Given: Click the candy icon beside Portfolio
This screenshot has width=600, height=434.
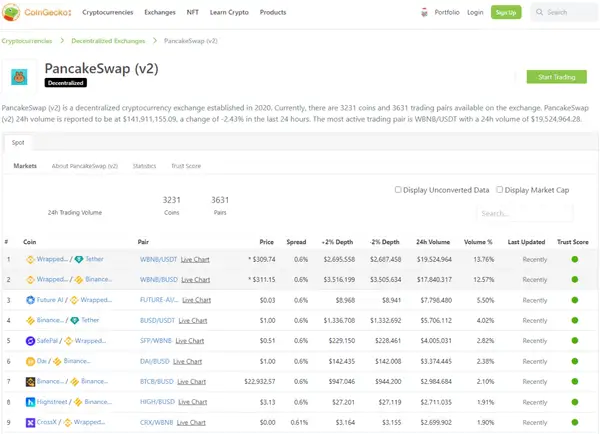Looking at the screenshot, I should coord(424,12).
